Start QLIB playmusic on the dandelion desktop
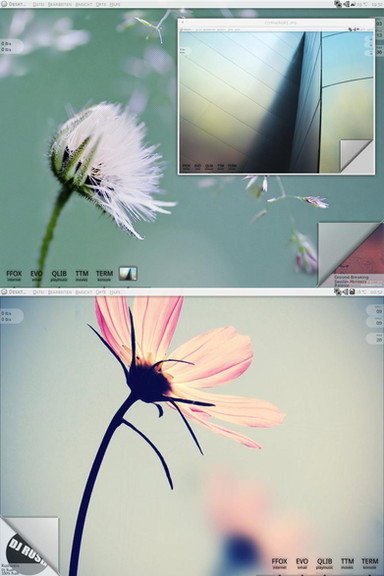 59,276
